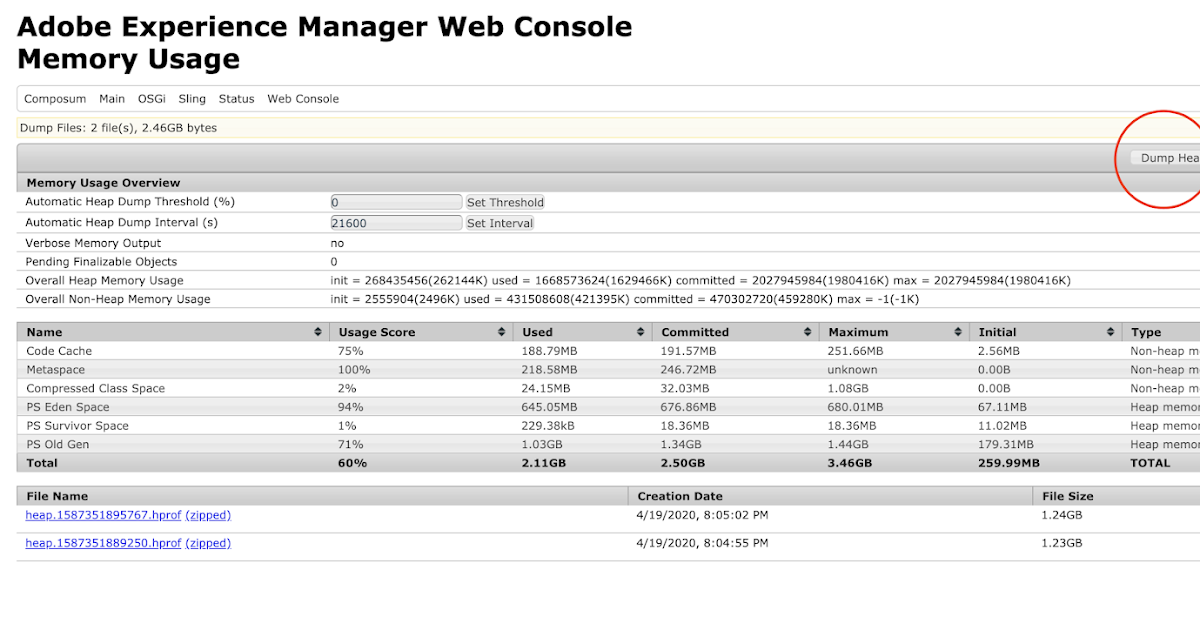1200x630 pixels.
Task: Apply the Set Threshold button
Action: [x=504, y=202]
